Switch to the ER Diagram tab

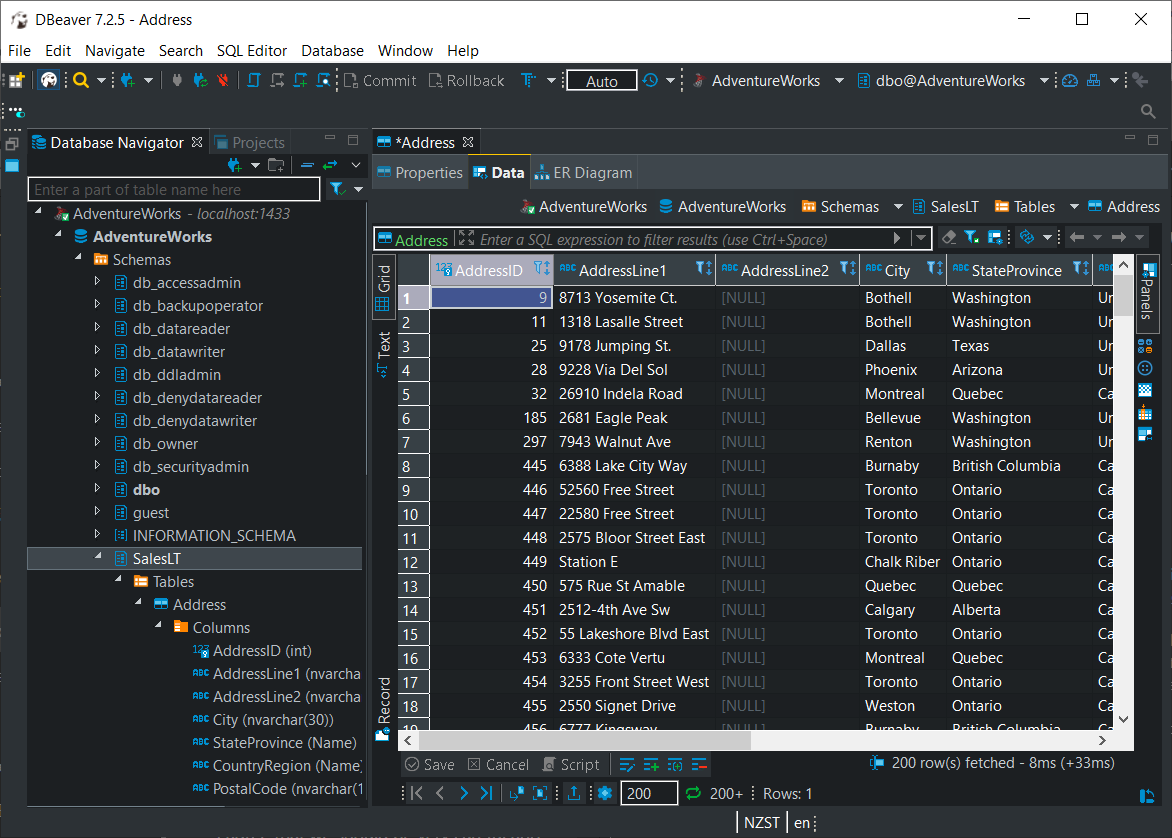coord(583,173)
